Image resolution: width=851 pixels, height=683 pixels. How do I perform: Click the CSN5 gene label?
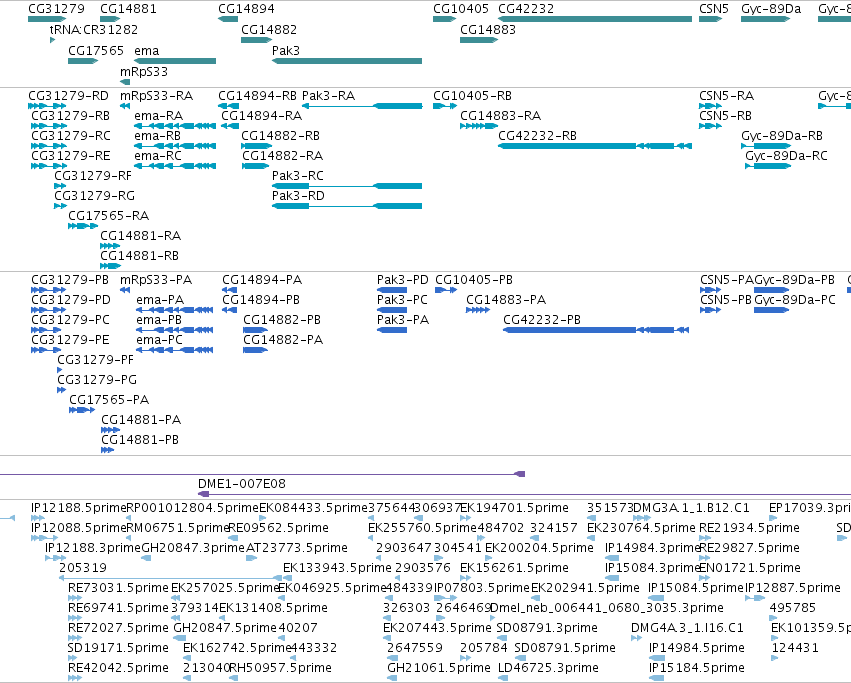coord(714,9)
